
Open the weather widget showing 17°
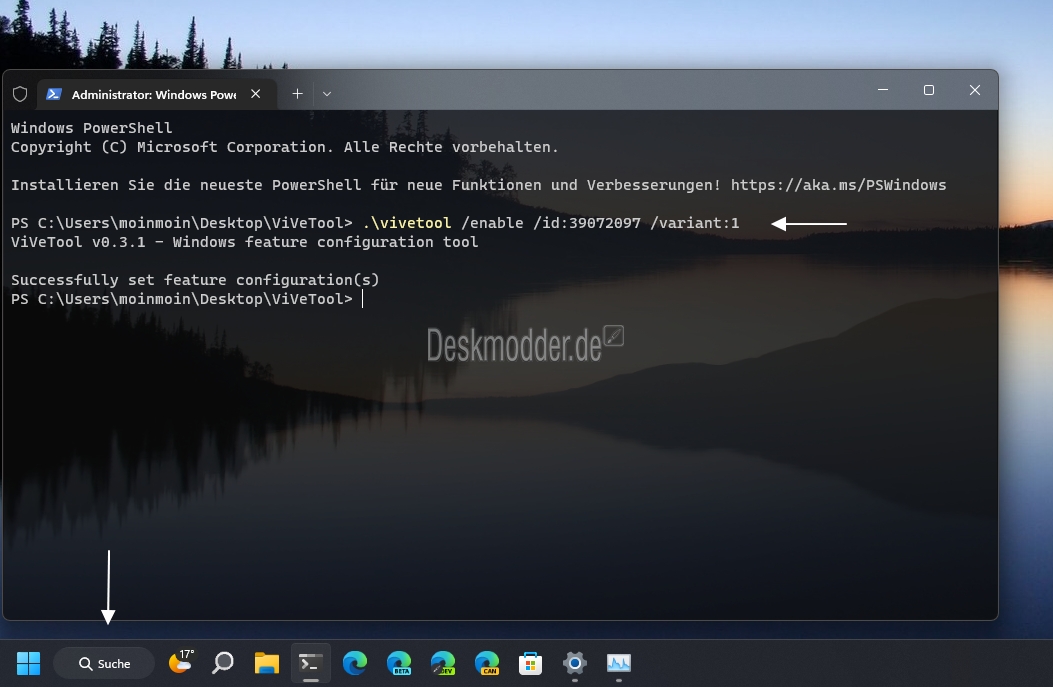point(180,663)
